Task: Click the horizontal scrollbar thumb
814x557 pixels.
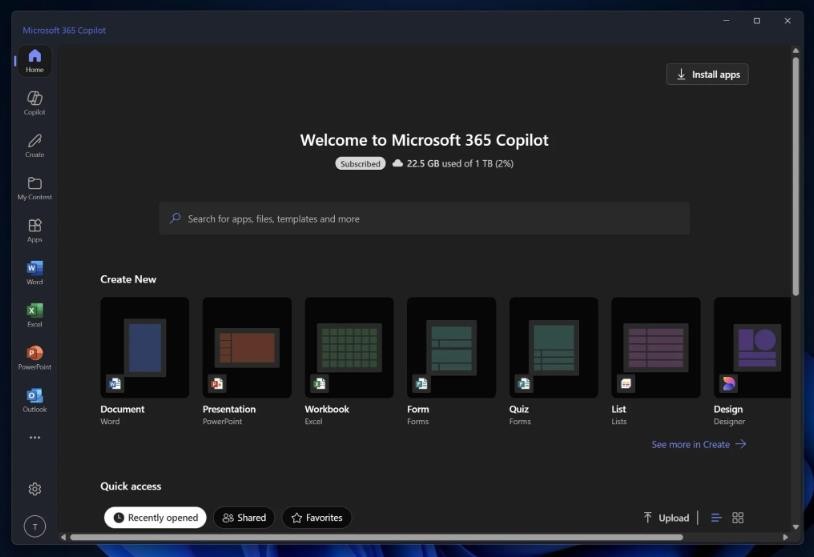Action: pos(376,537)
